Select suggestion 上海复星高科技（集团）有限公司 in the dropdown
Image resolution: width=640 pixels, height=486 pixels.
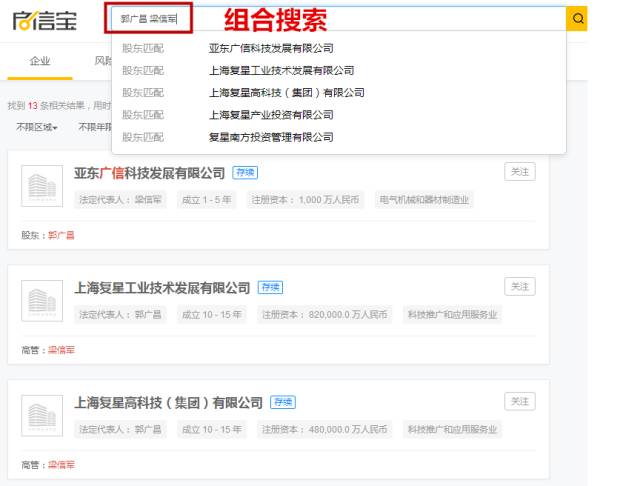tap(286, 93)
